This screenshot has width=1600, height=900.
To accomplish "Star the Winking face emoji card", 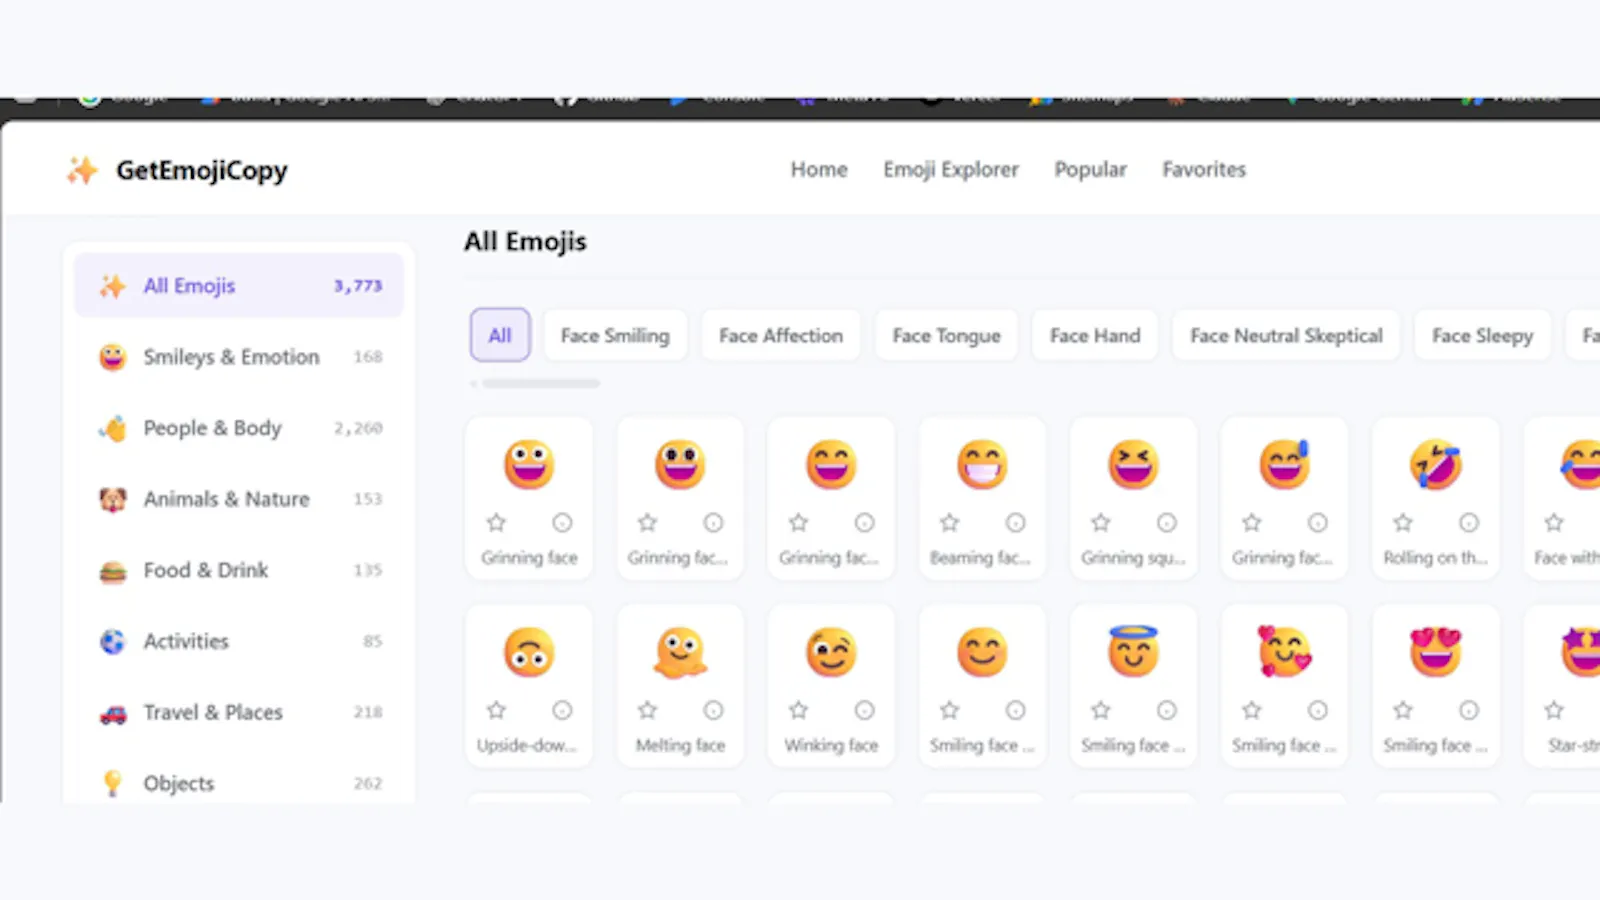I will click(x=798, y=710).
